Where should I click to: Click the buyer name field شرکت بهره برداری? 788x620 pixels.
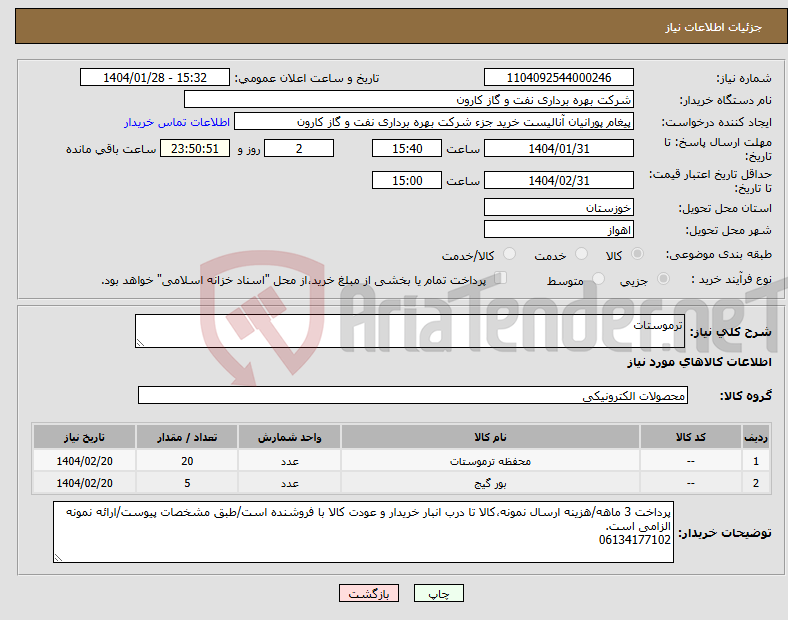pos(409,99)
